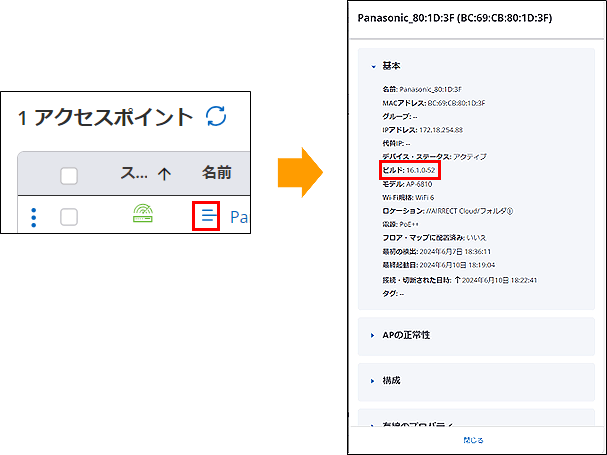Sort by the ス... column arrow
The width and height of the screenshot is (607, 455).
coord(165,174)
